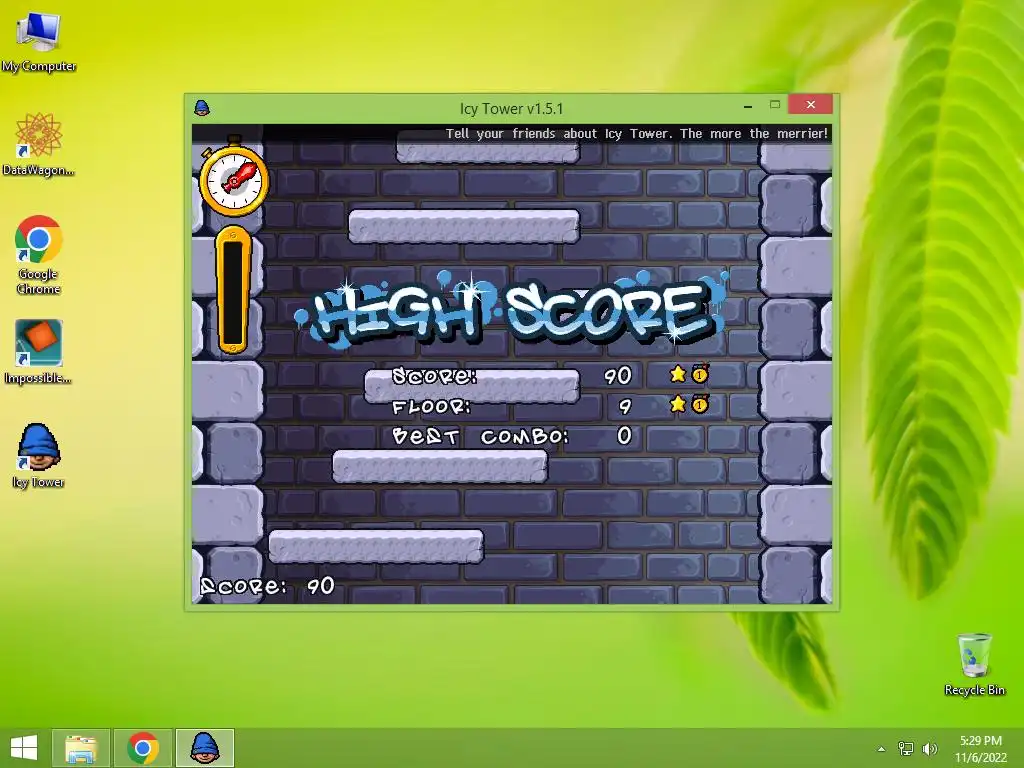Click the Icy Tower taskbar button
The image size is (1024, 768).
204,748
